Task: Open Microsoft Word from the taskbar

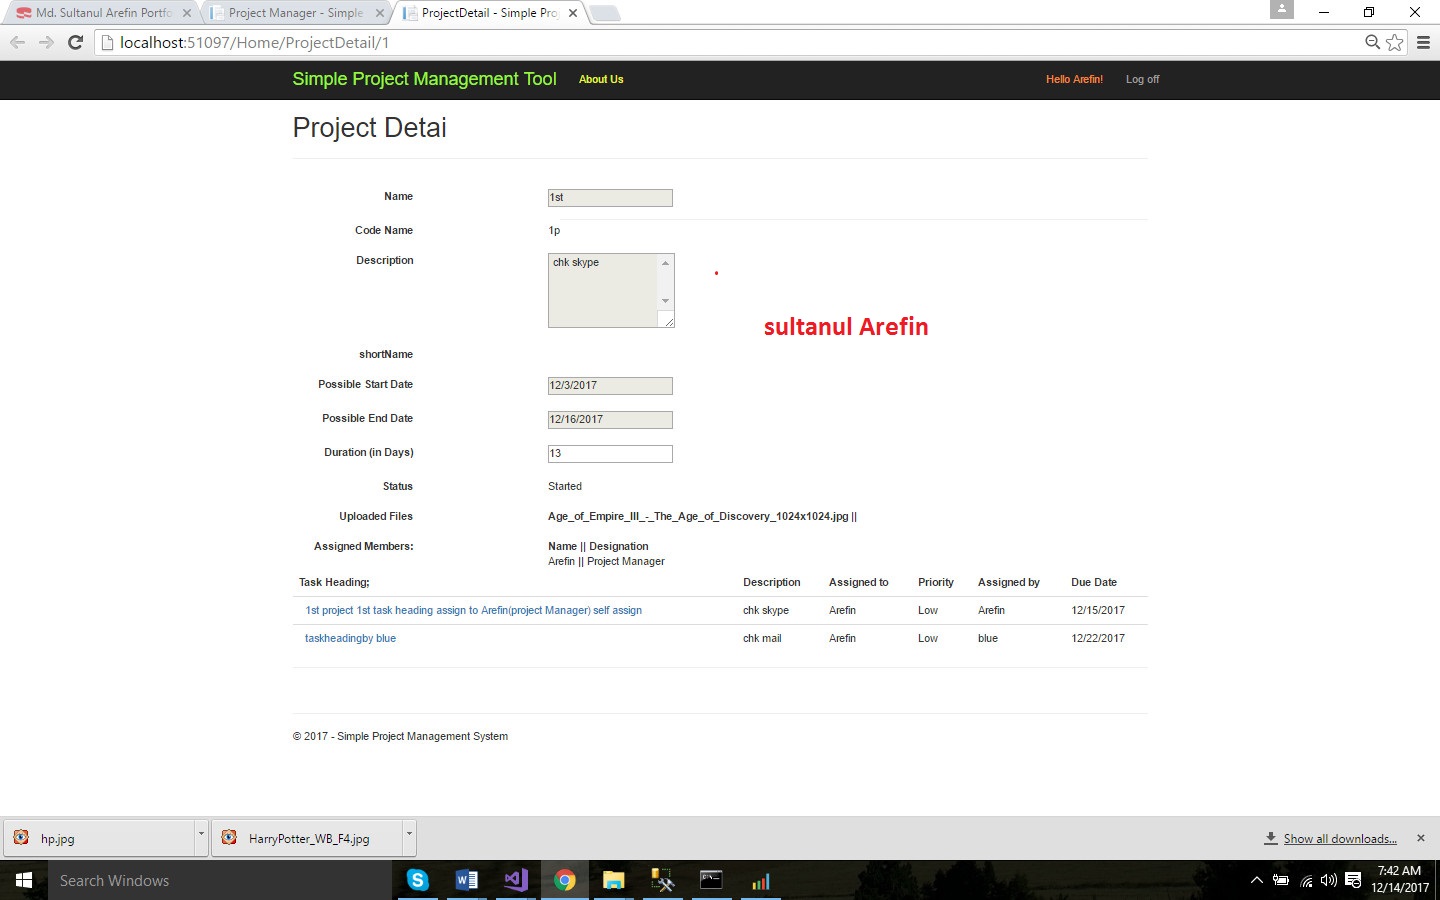Action: tap(466, 880)
